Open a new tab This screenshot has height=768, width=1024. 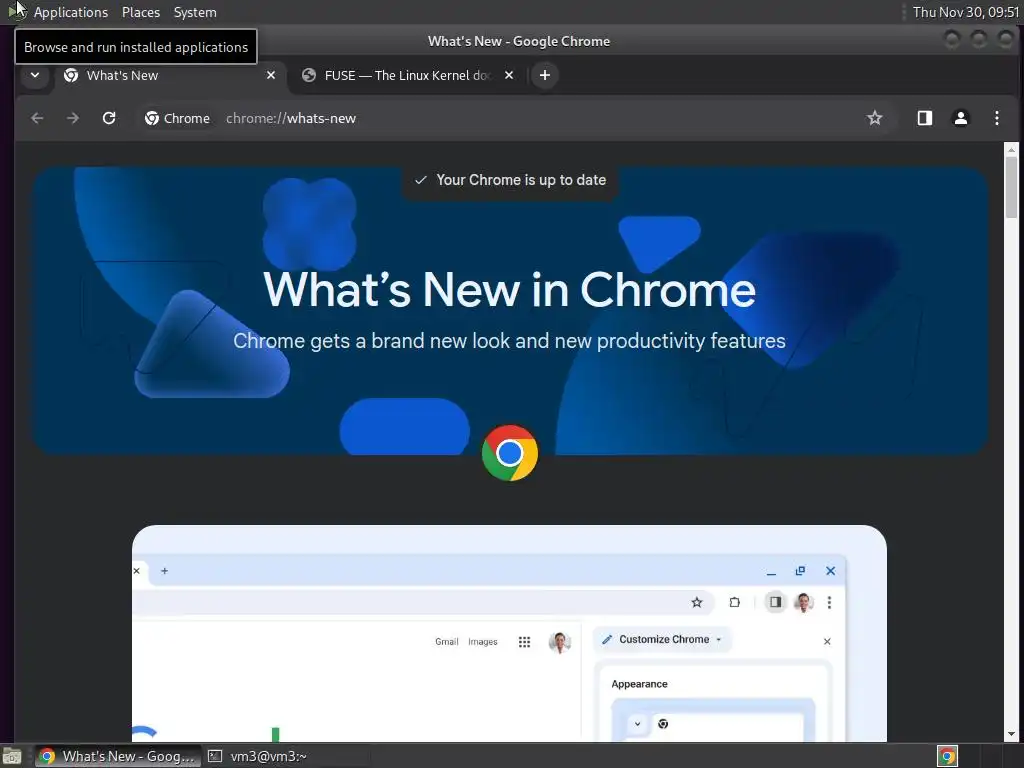(x=545, y=75)
